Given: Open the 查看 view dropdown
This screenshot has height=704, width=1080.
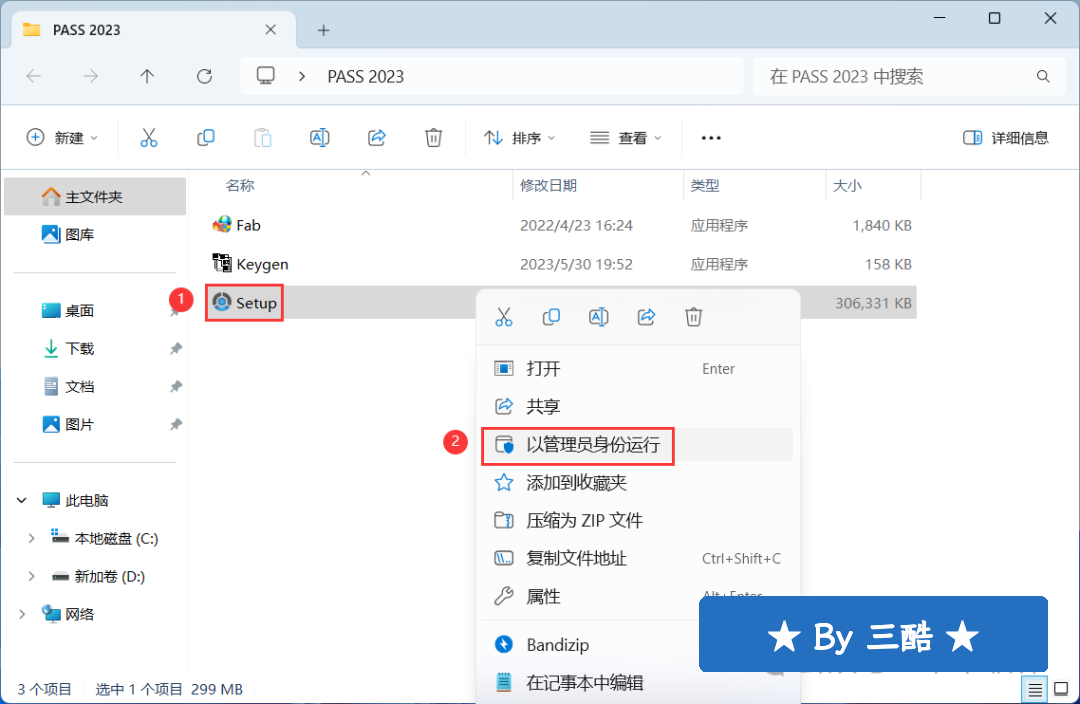Looking at the screenshot, I should (625, 138).
